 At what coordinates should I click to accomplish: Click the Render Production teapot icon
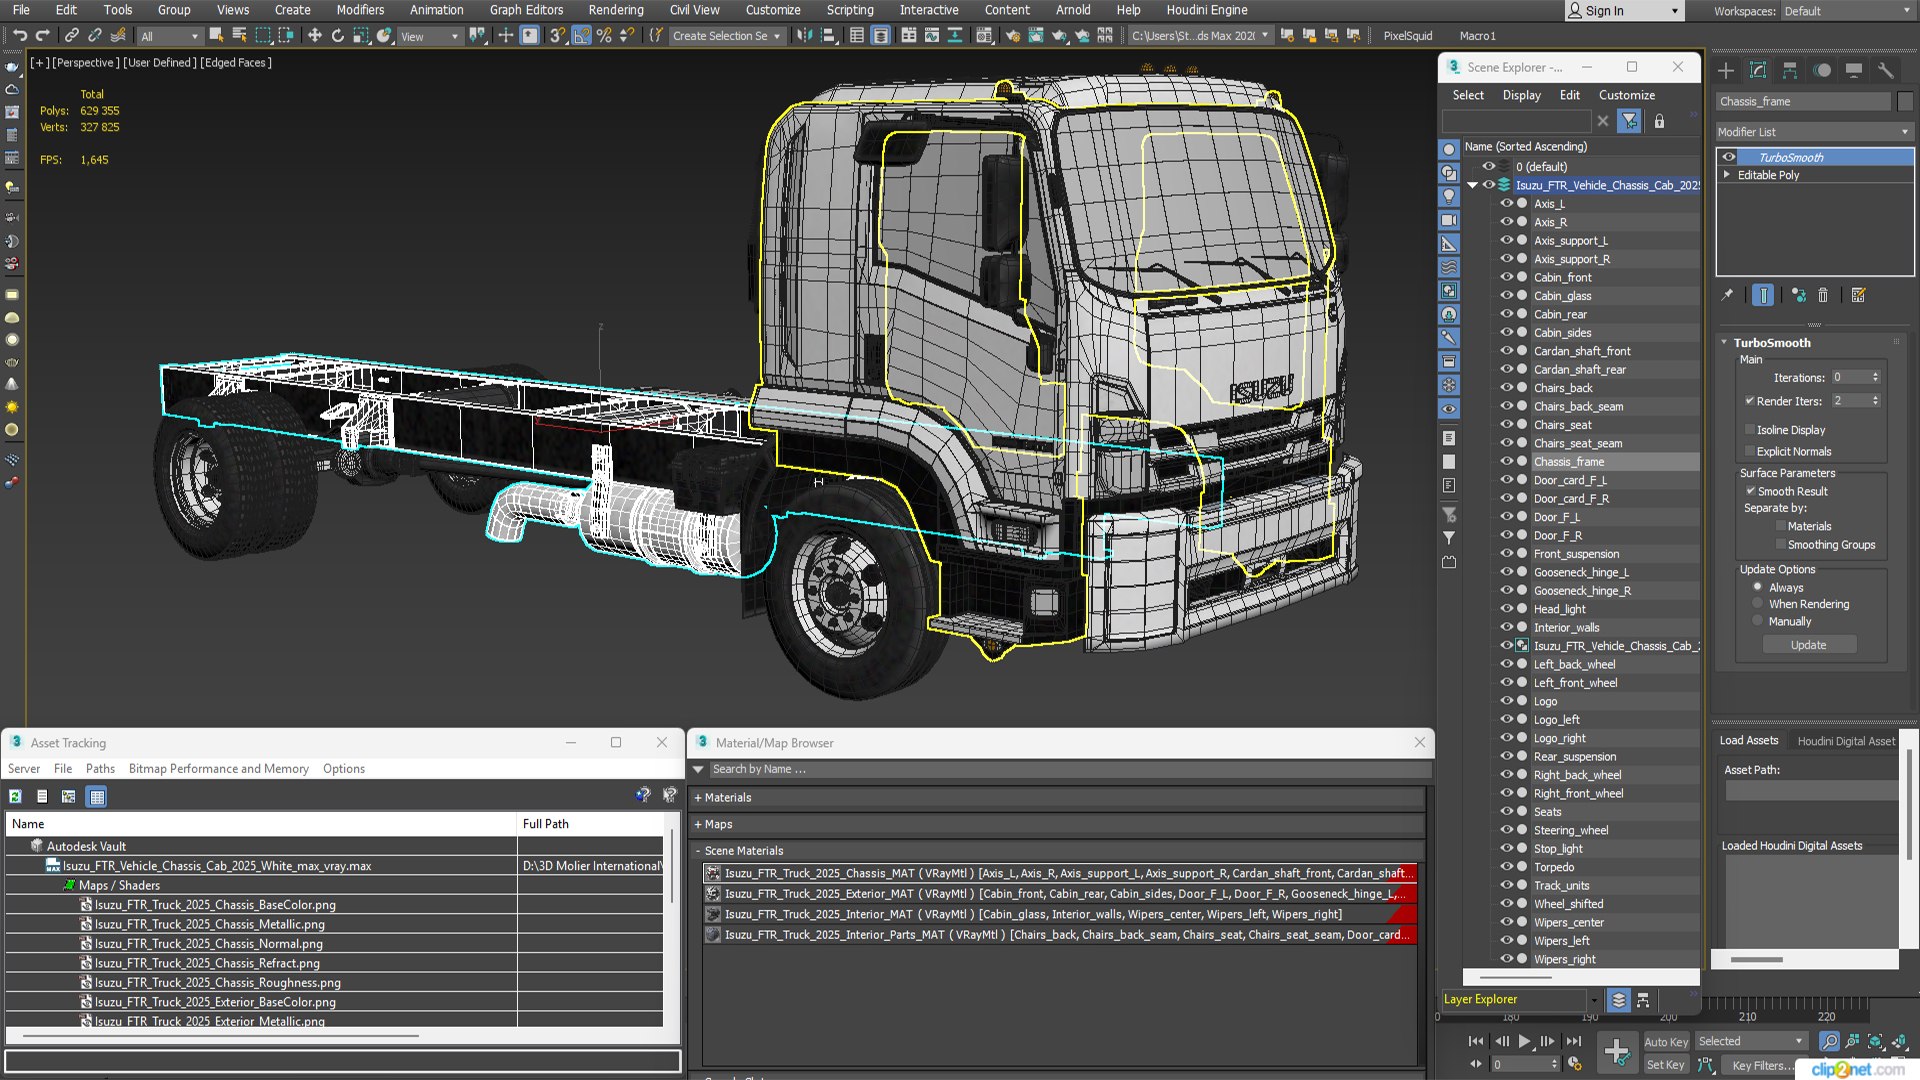(x=1059, y=35)
